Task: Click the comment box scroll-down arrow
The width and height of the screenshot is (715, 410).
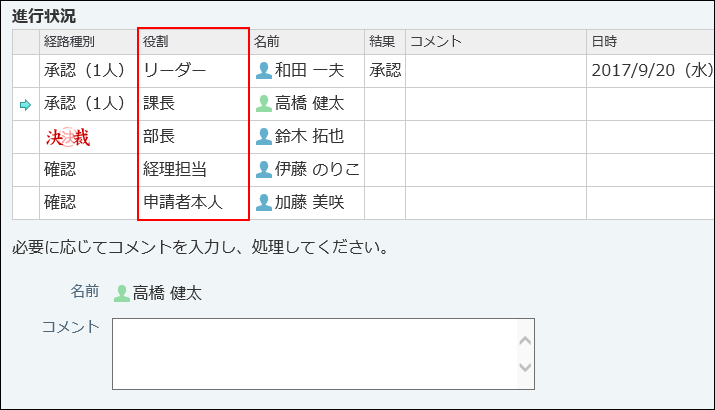Action: click(524, 368)
